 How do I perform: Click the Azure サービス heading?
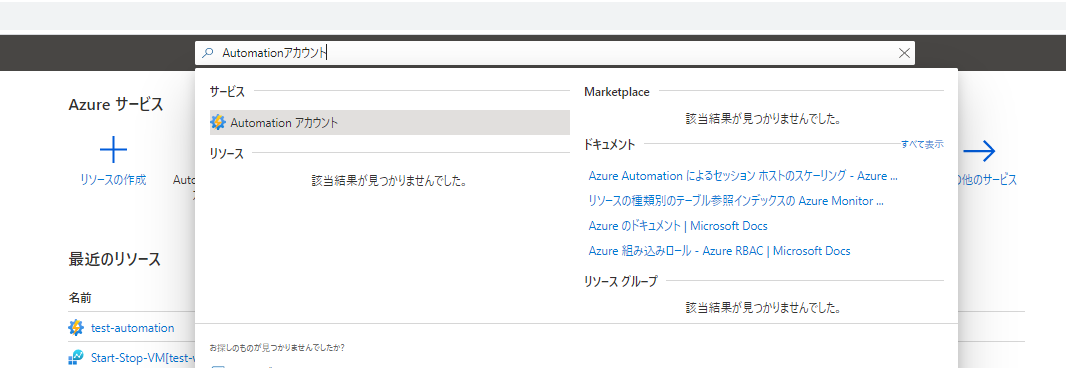[116, 105]
